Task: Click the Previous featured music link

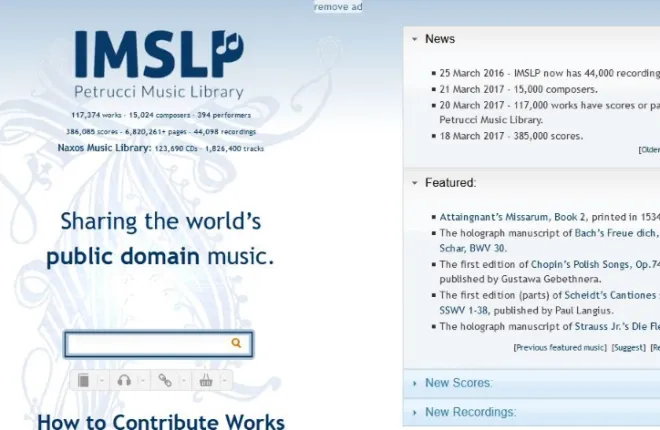Action: [x=558, y=347]
